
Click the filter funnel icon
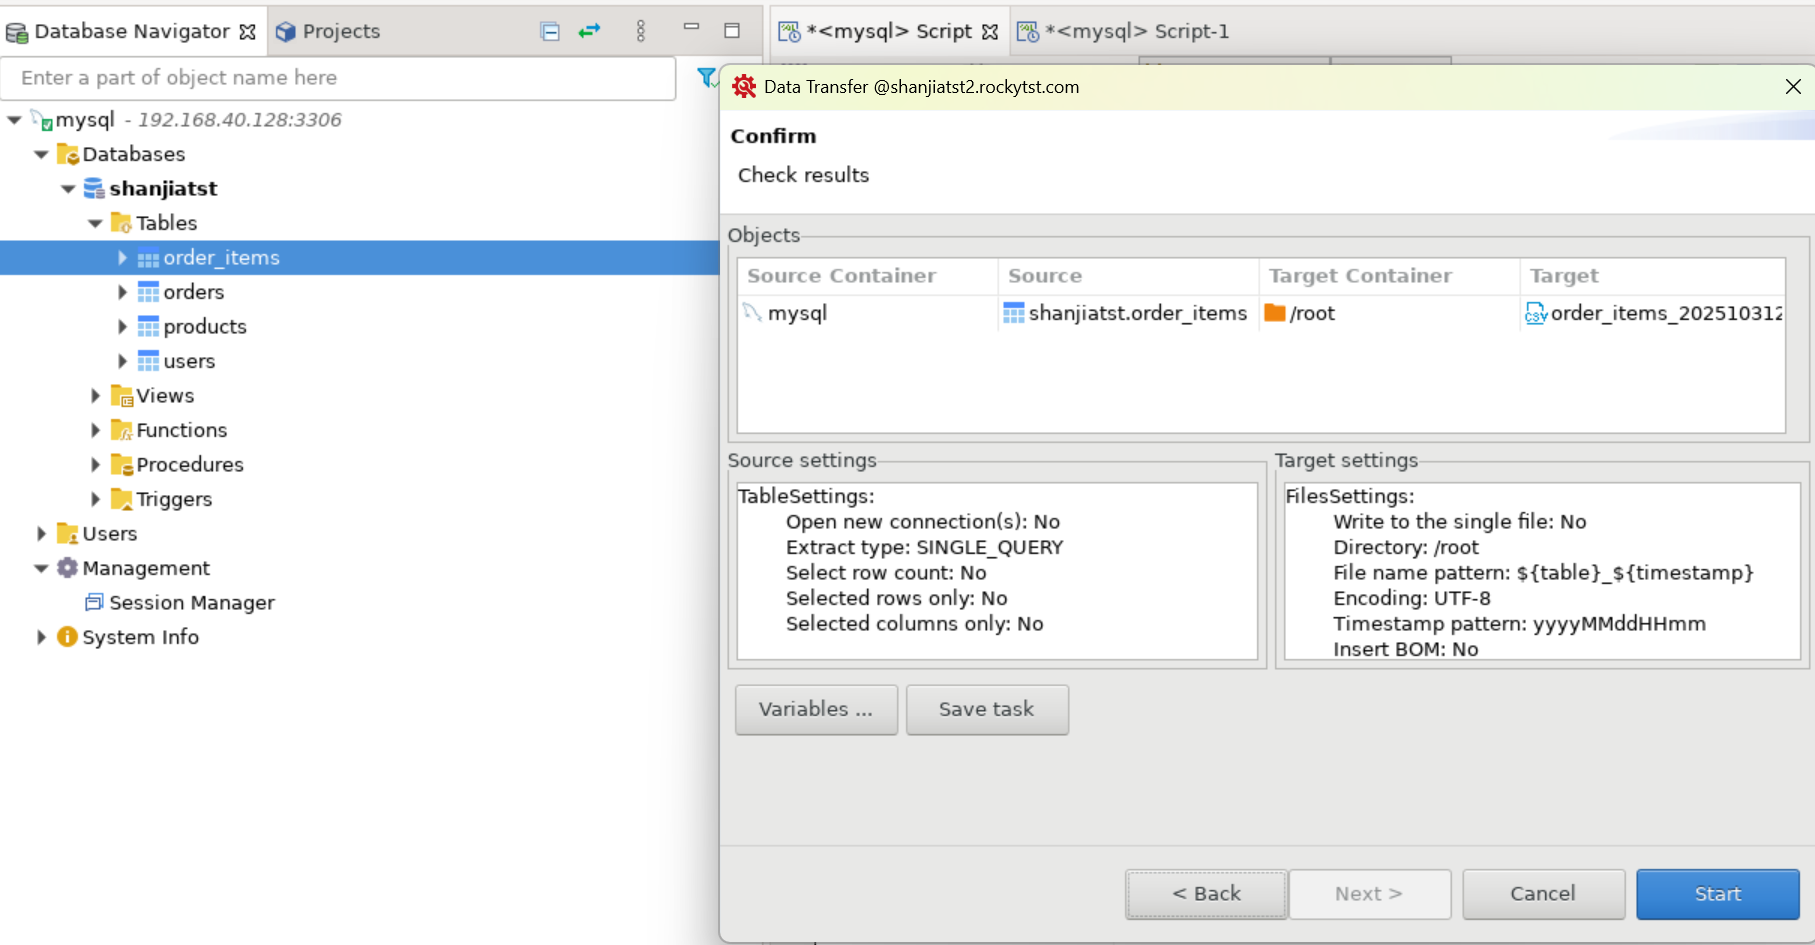pyautogui.click(x=706, y=77)
